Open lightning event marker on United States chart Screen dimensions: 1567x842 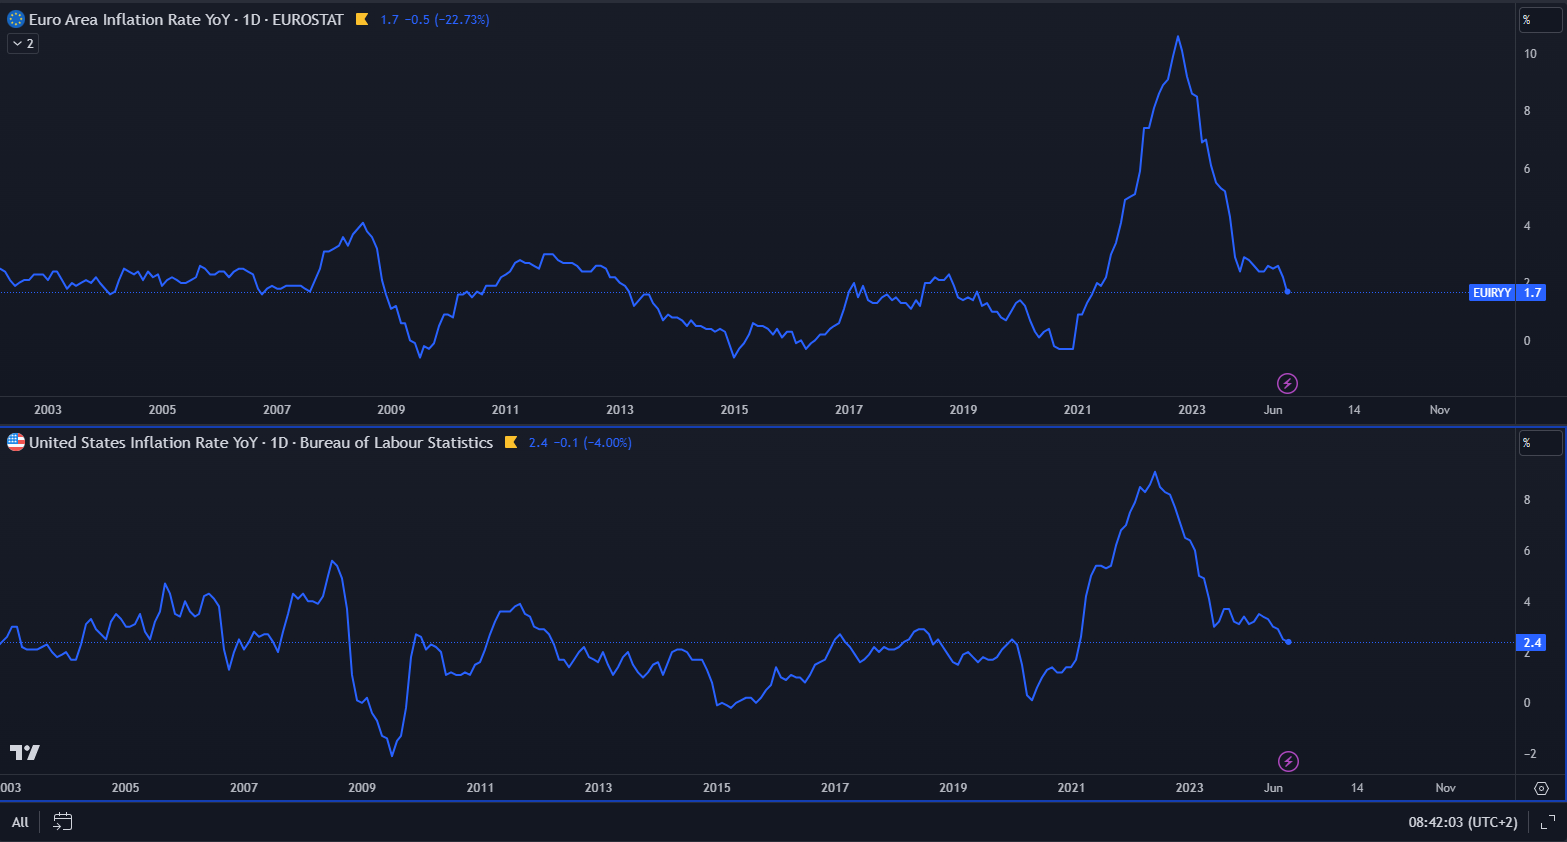[x=1288, y=762]
